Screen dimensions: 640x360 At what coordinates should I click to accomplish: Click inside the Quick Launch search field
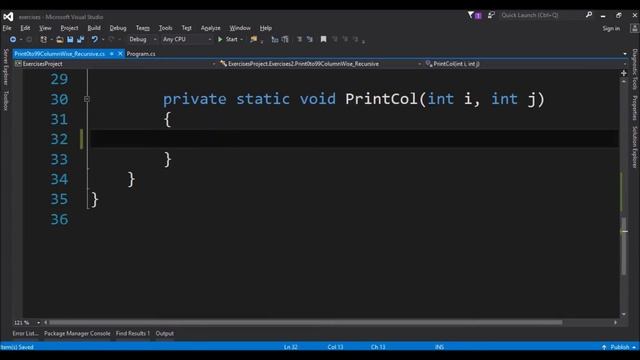pyautogui.click(x=541, y=15)
